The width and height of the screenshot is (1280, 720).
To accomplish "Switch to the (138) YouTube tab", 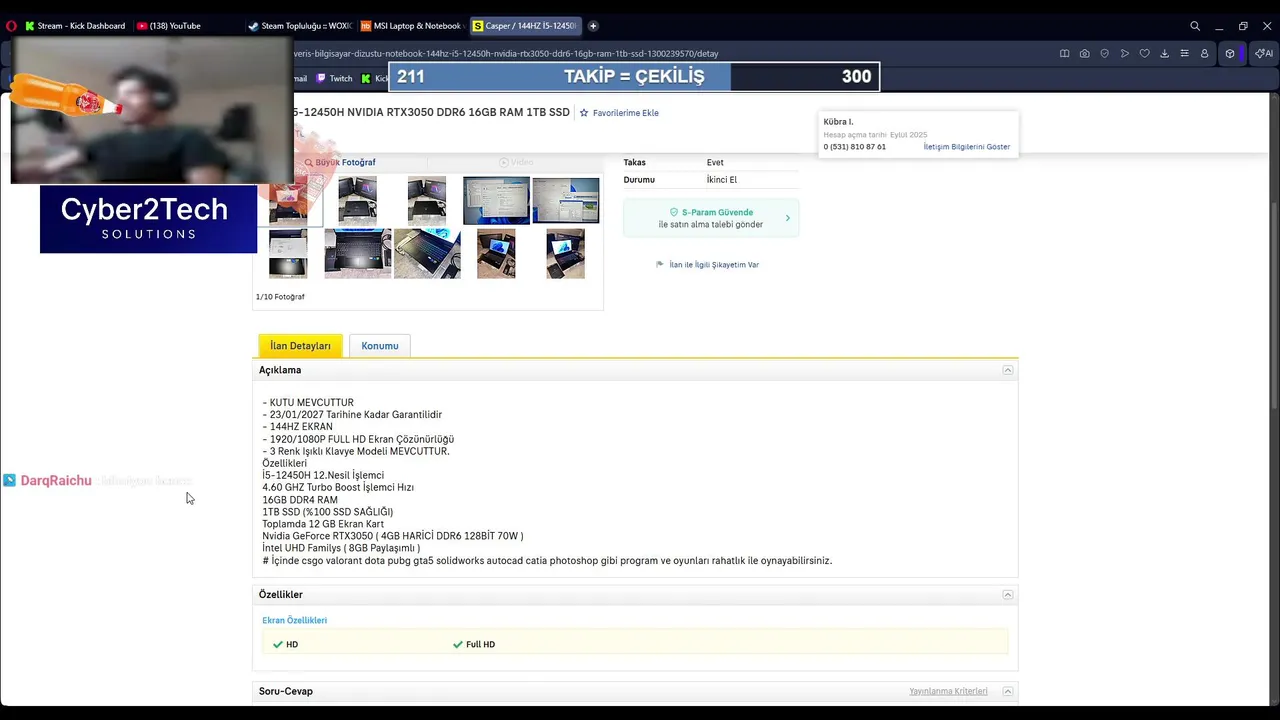I will (175, 26).
